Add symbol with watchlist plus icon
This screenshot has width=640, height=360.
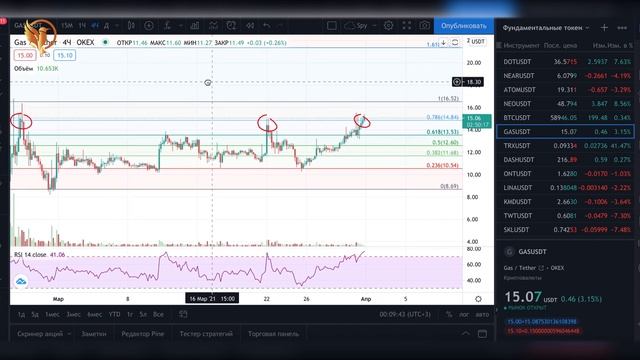(x=604, y=28)
